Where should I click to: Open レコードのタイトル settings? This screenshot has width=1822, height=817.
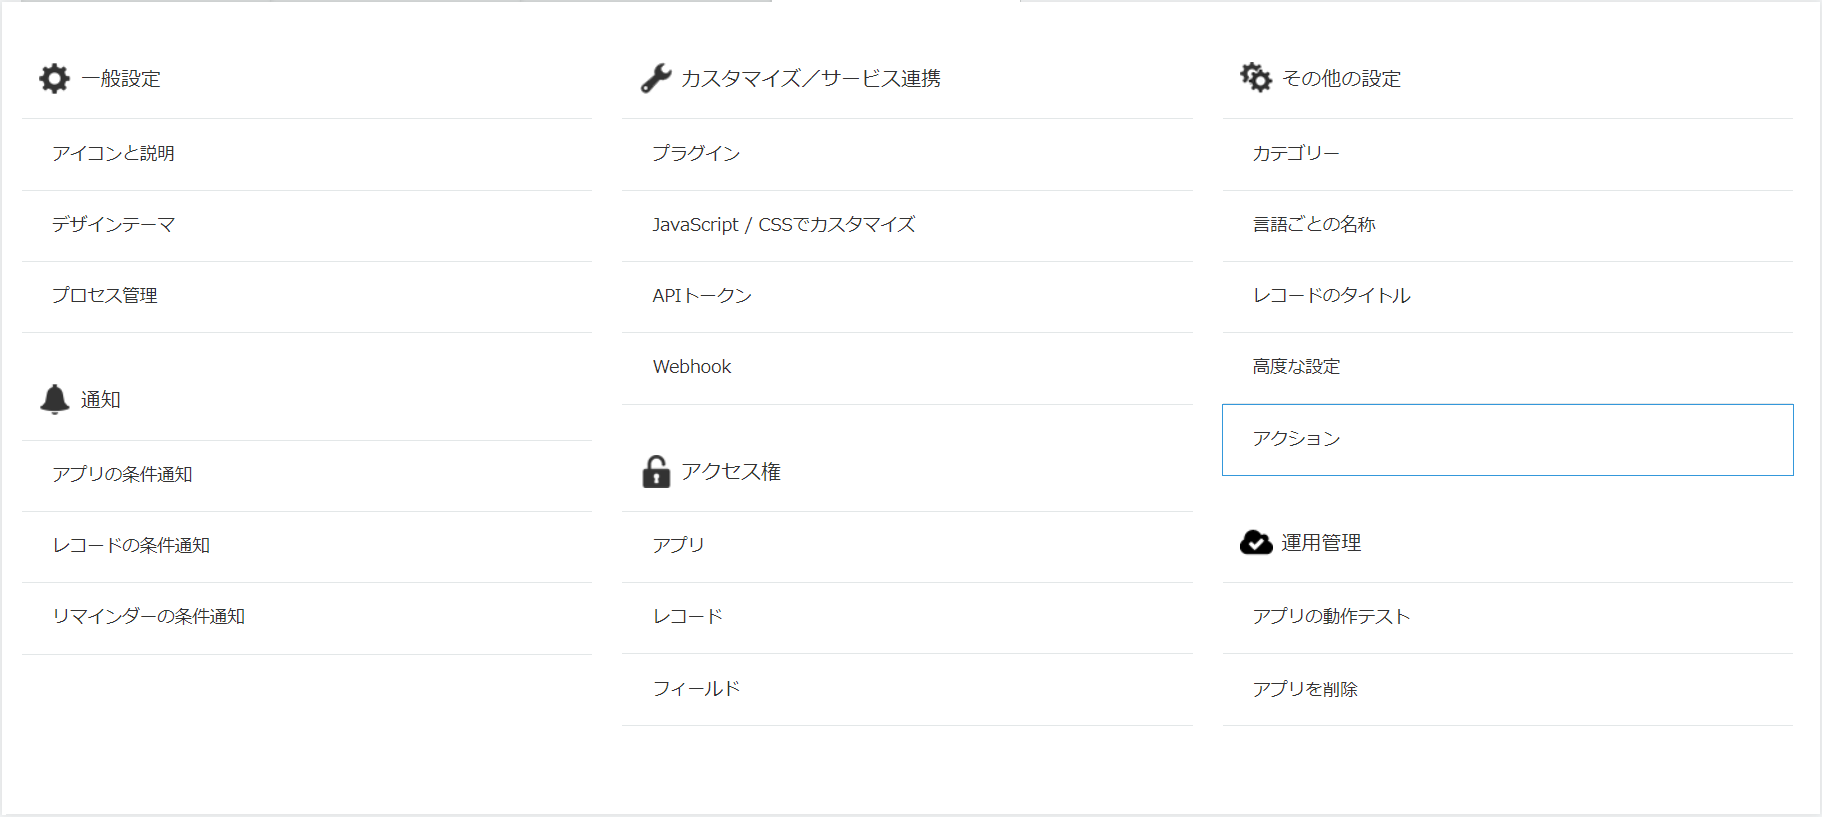1507,296
